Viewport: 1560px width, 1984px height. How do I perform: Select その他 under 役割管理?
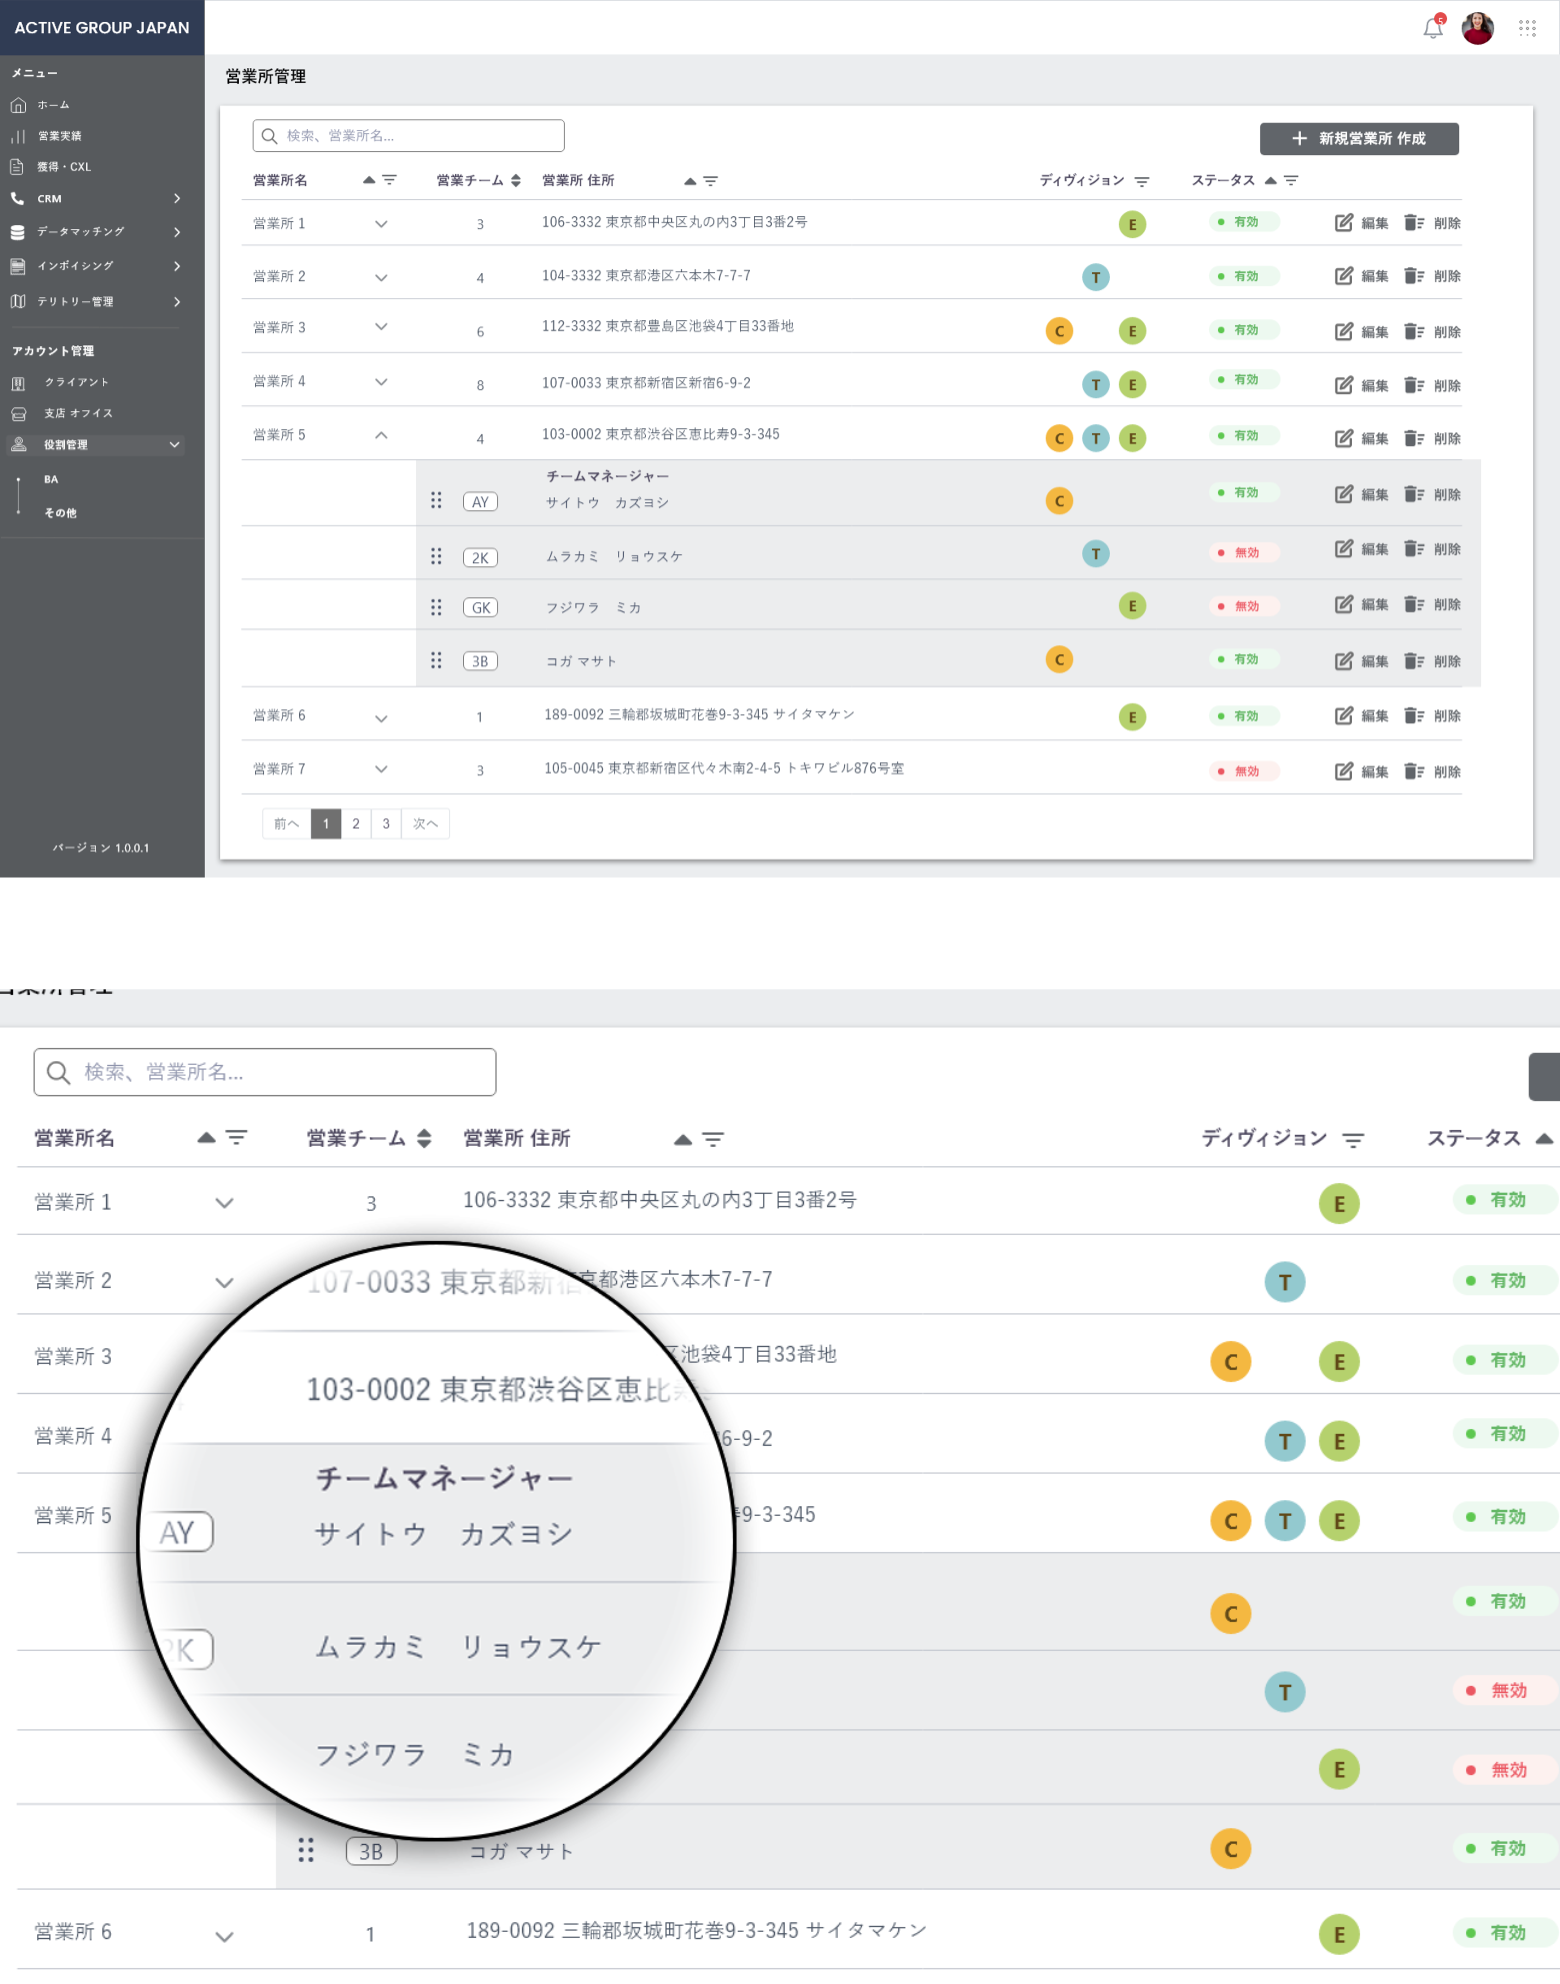pyautogui.click(x=60, y=513)
